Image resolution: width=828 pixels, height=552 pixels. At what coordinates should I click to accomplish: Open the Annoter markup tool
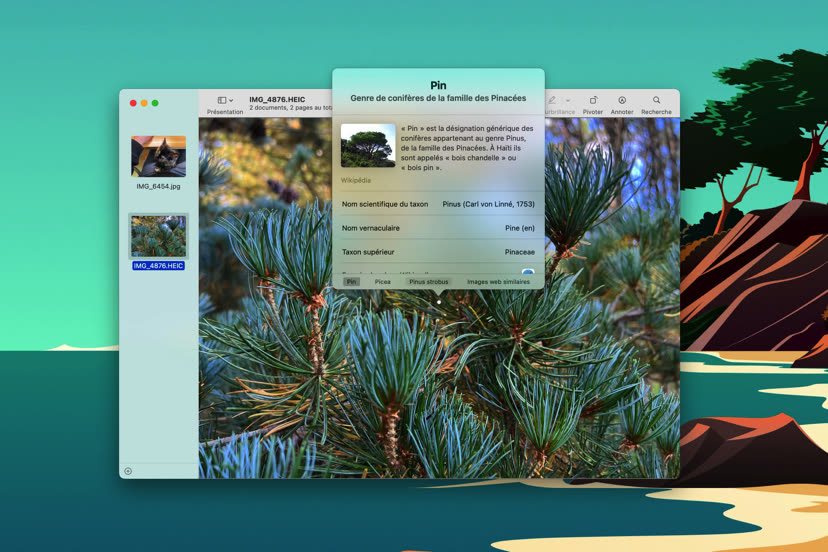pos(622,100)
